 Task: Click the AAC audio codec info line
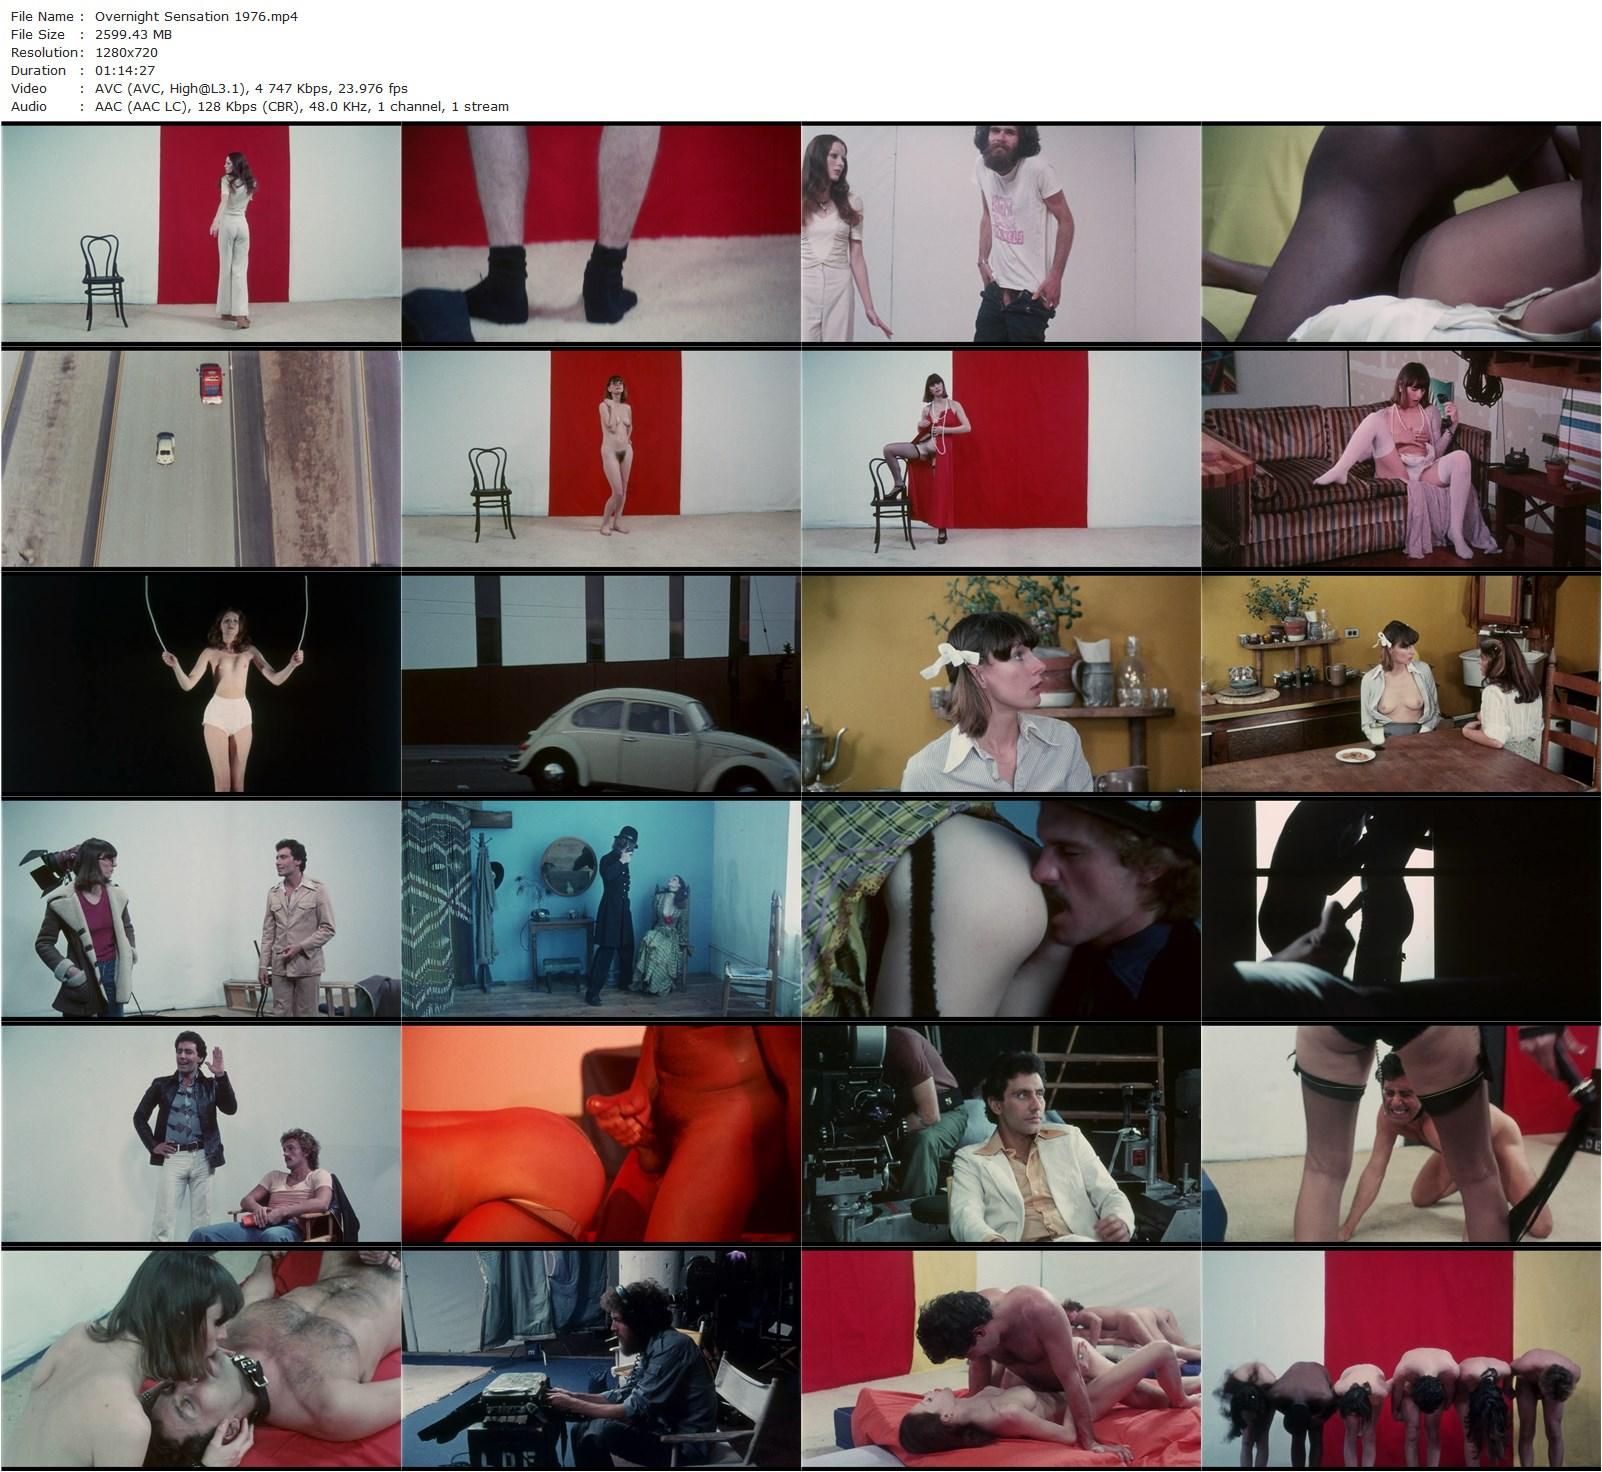pos(301,106)
